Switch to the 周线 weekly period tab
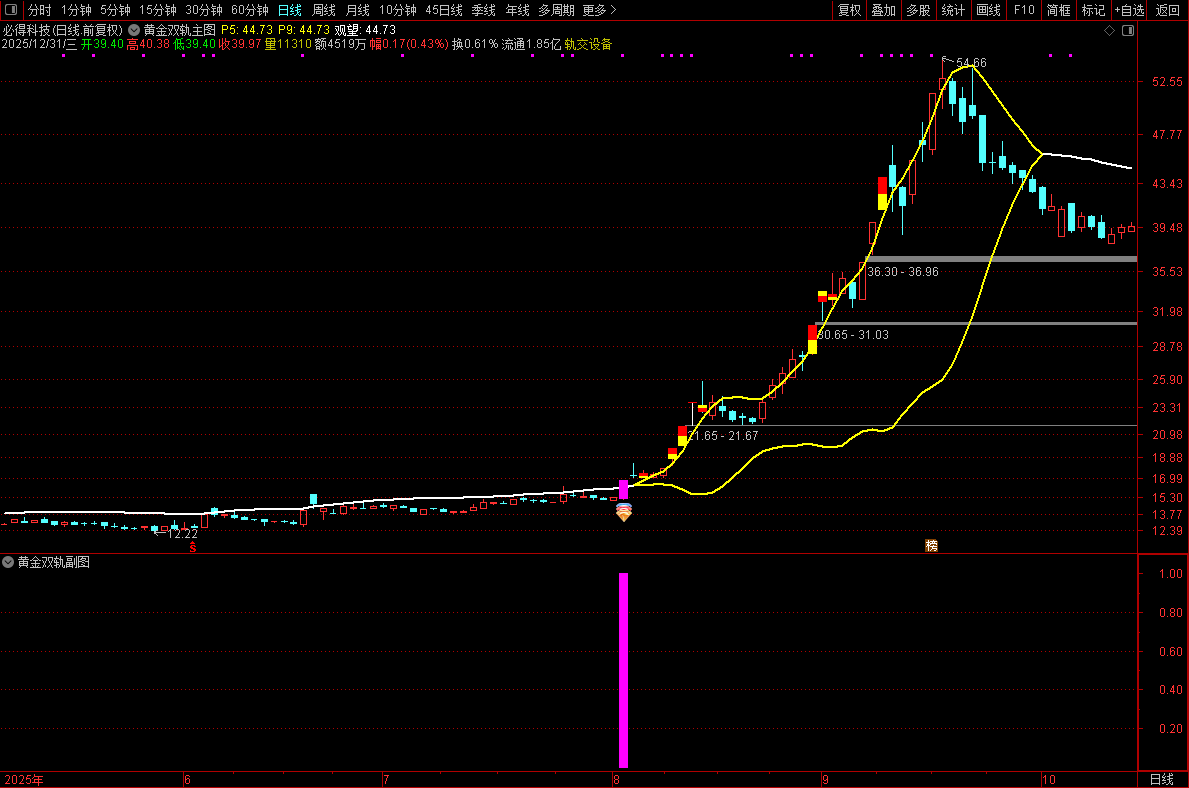Viewport: 1189px width, 788px height. [x=324, y=10]
